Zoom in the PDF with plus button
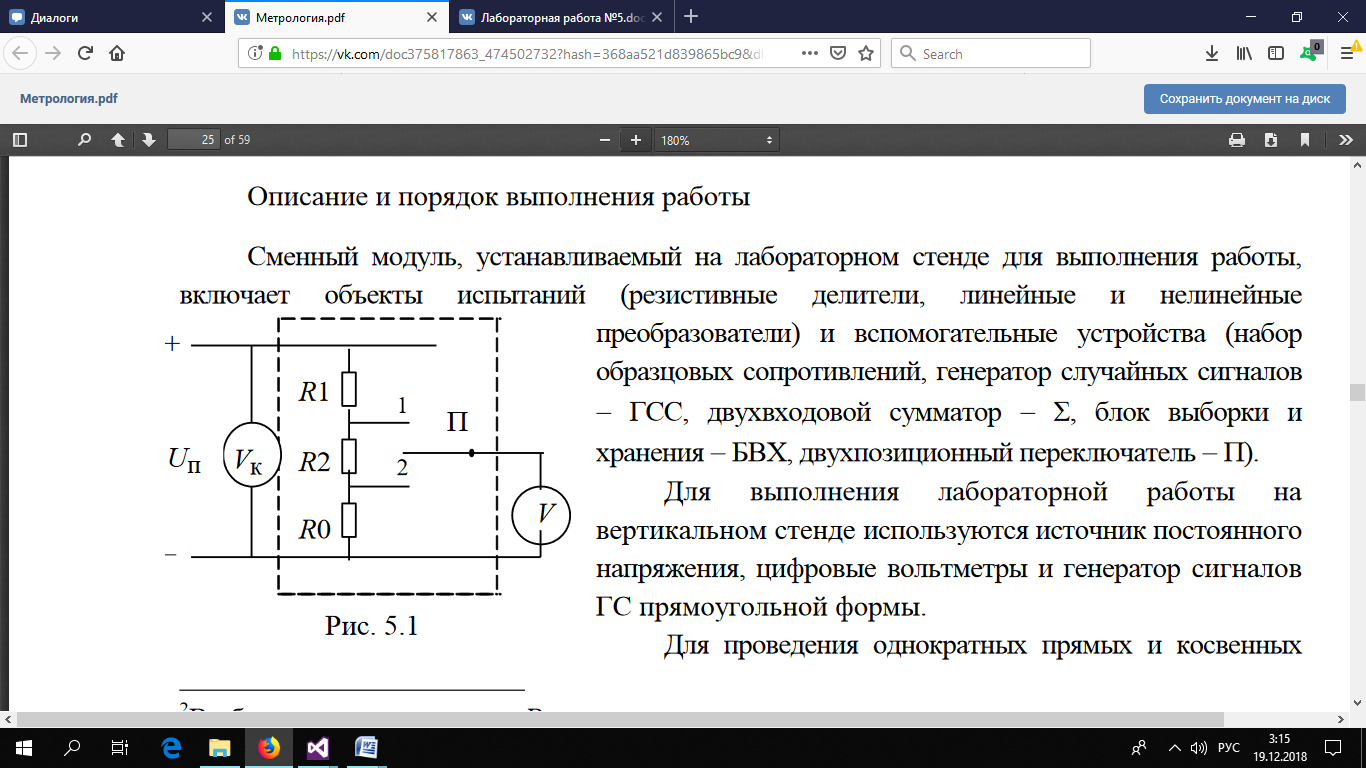1366x768 pixels. 635,140
